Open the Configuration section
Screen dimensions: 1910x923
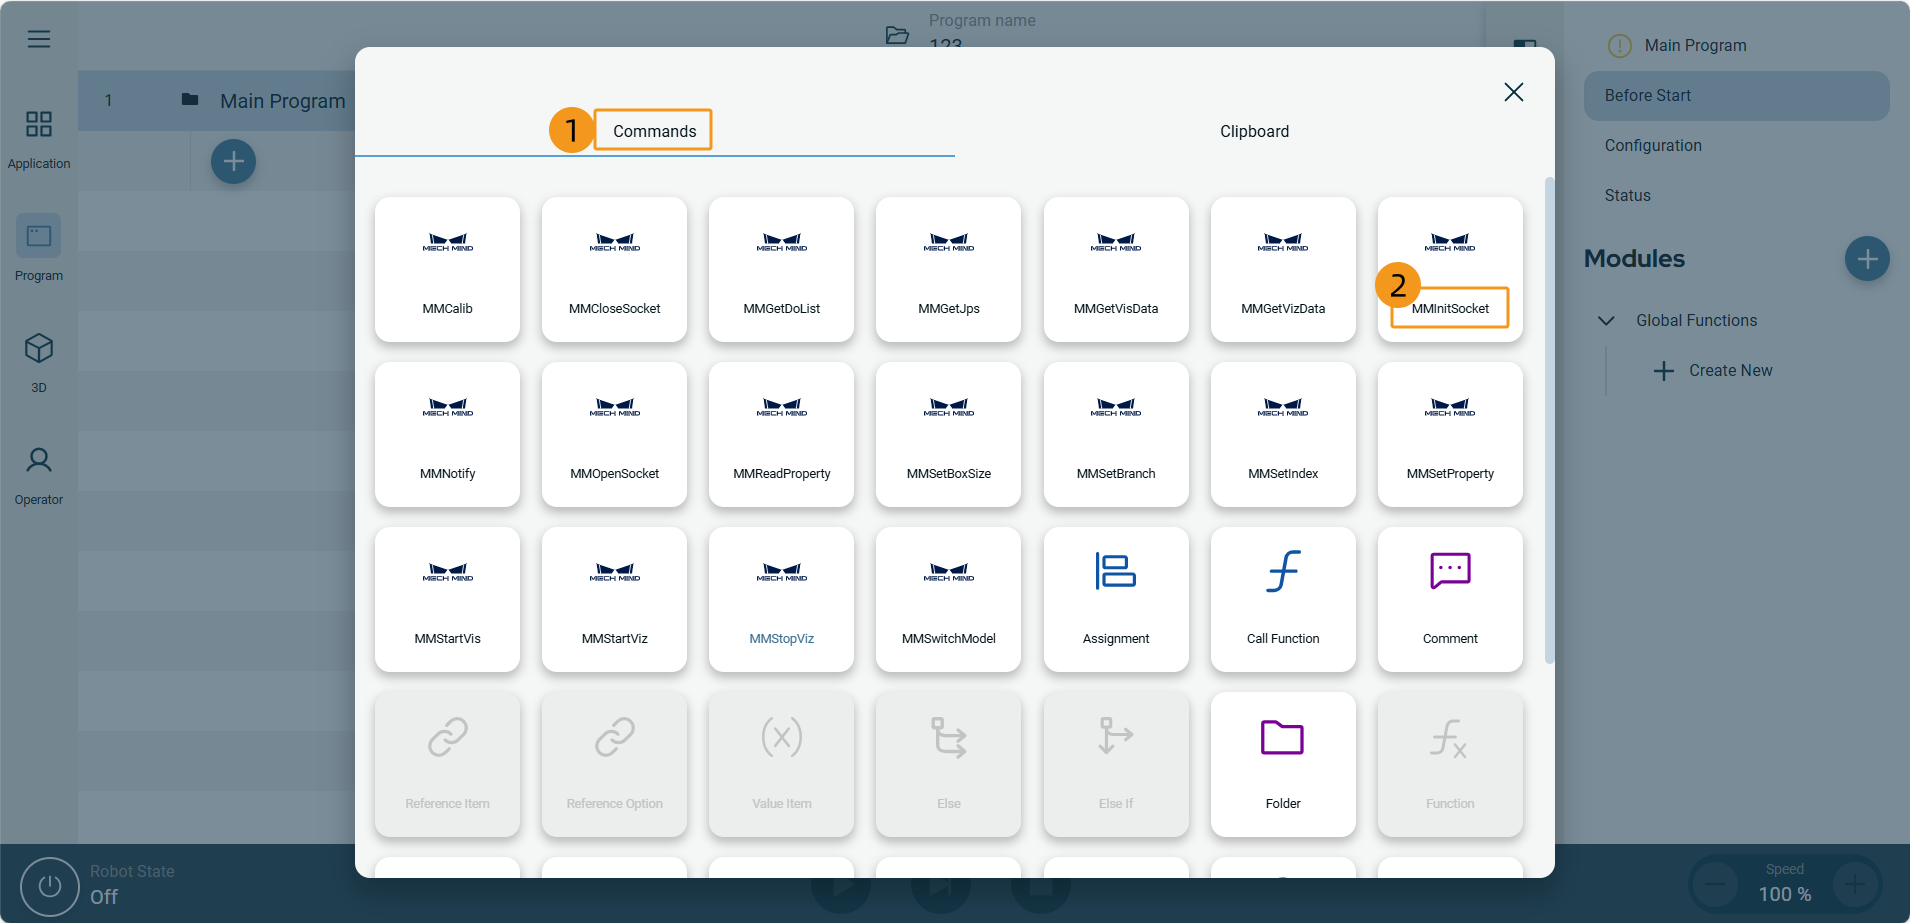1653,146
